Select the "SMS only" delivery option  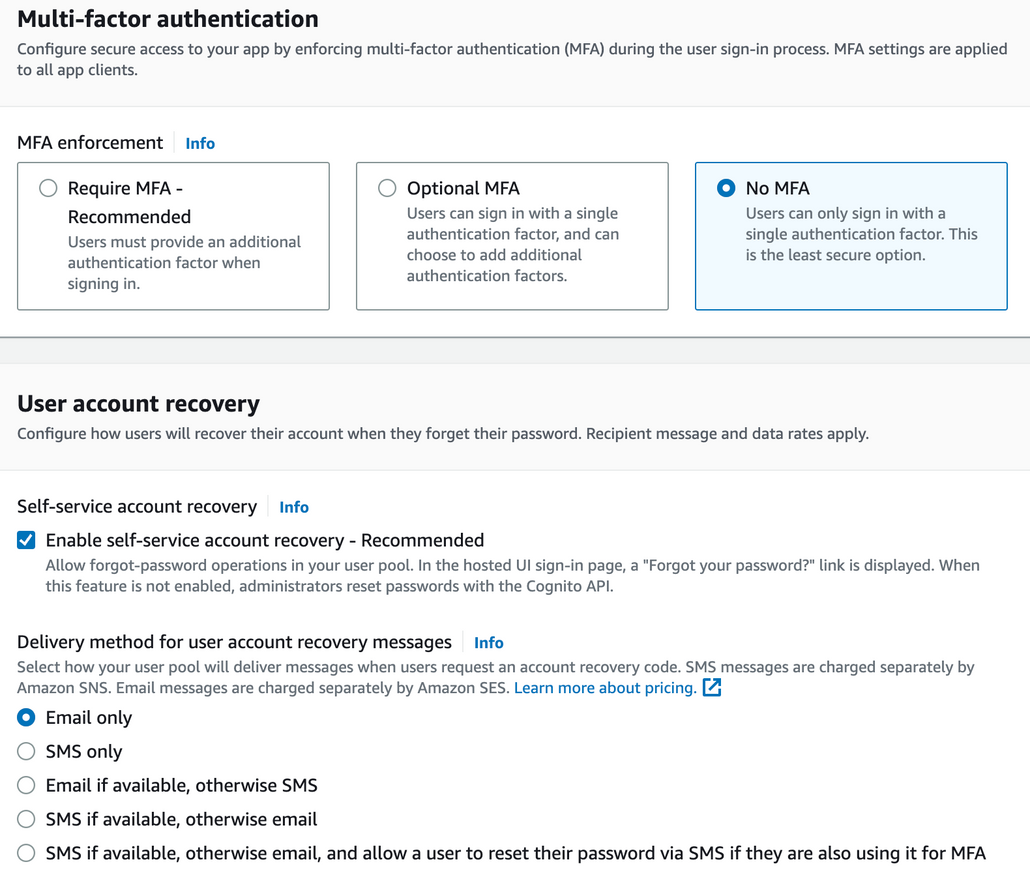(25, 751)
